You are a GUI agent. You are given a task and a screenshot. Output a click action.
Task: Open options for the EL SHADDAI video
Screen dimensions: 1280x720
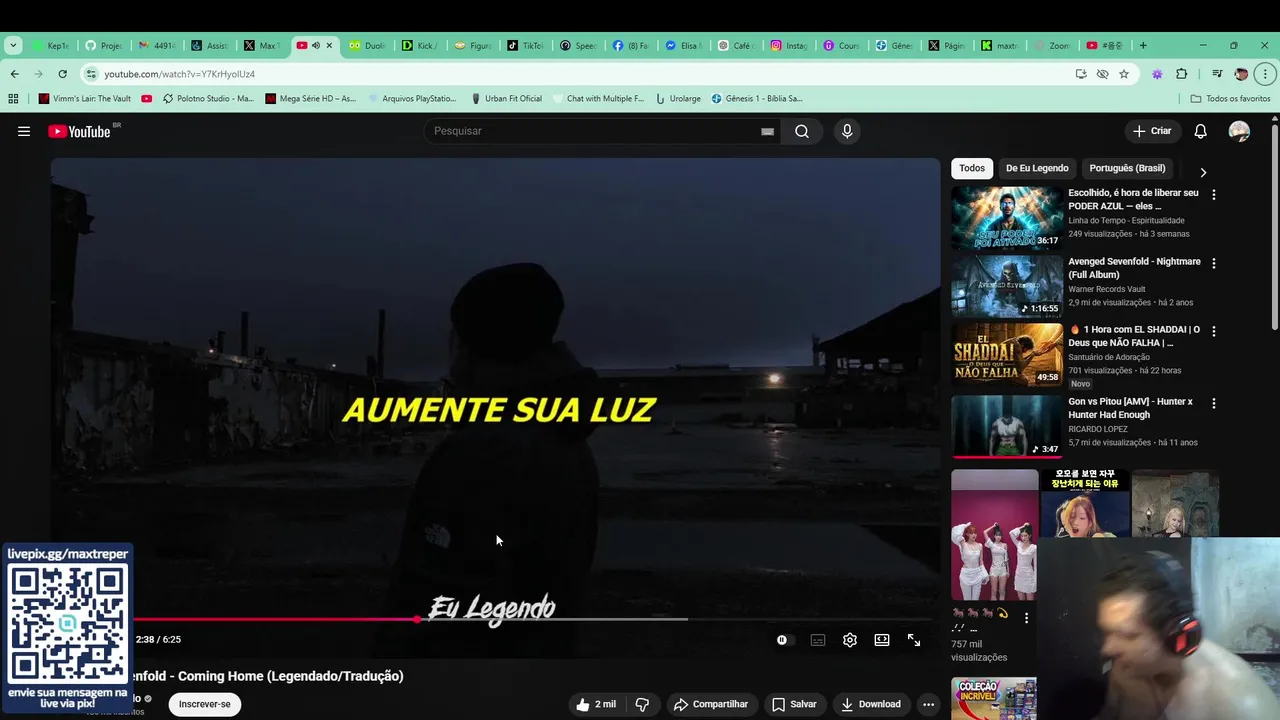coord(1214,331)
